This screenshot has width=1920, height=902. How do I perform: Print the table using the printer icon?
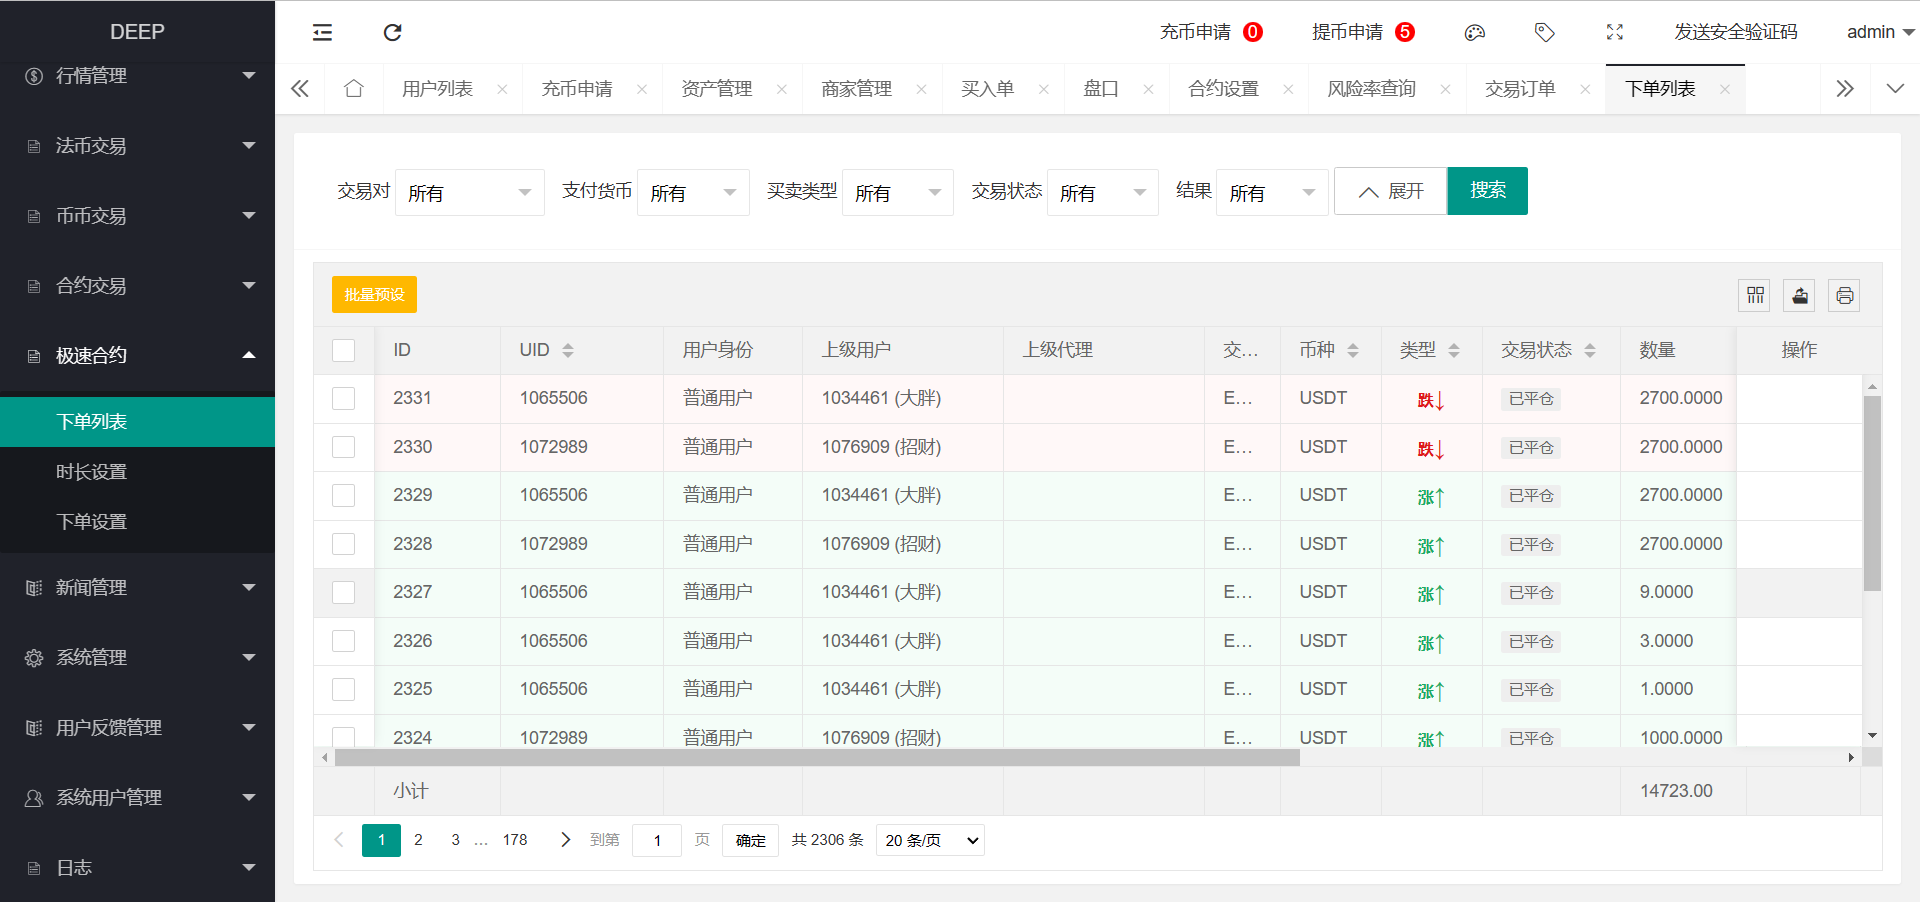[1844, 295]
